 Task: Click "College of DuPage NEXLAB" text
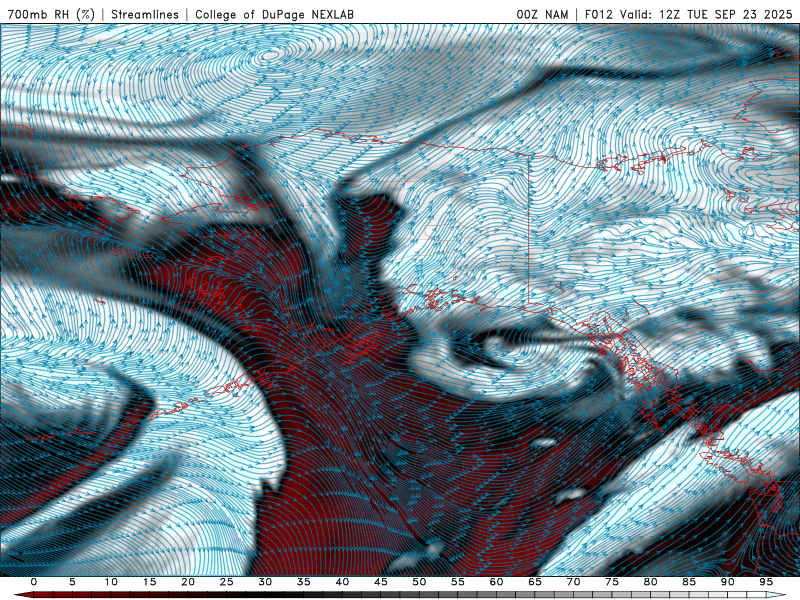coord(274,15)
